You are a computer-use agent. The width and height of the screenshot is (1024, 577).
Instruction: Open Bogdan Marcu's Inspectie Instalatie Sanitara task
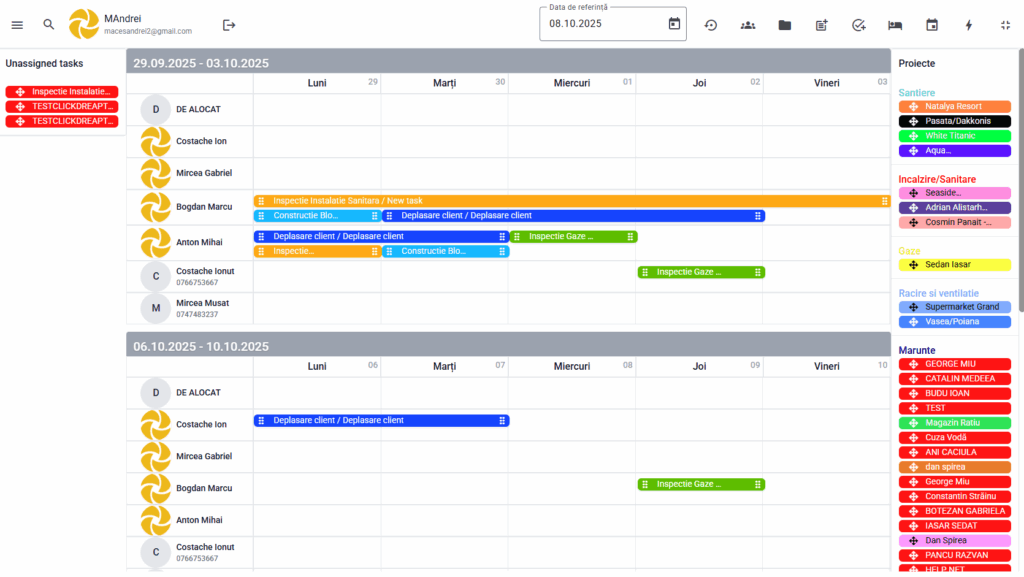coord(570,201)
